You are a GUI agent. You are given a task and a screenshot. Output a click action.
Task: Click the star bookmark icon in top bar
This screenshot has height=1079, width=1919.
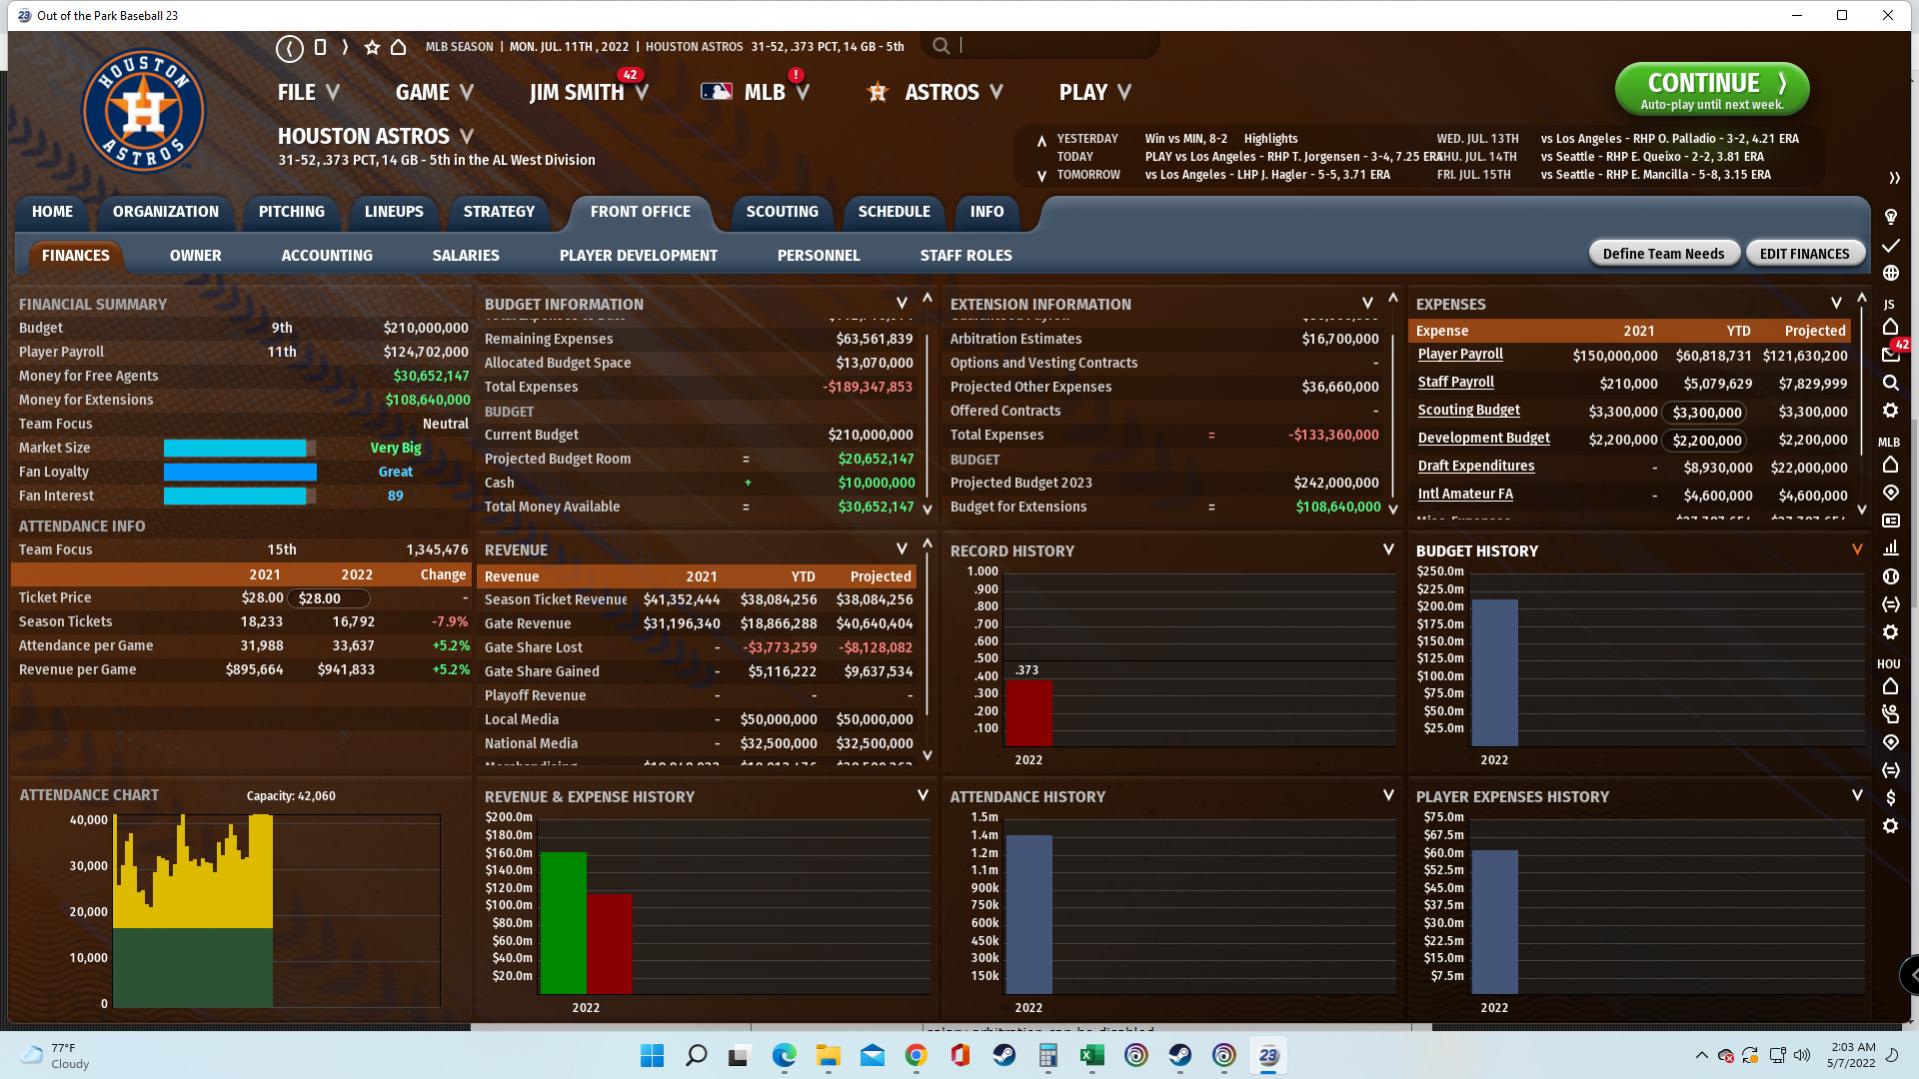click(x=372, y=47)
